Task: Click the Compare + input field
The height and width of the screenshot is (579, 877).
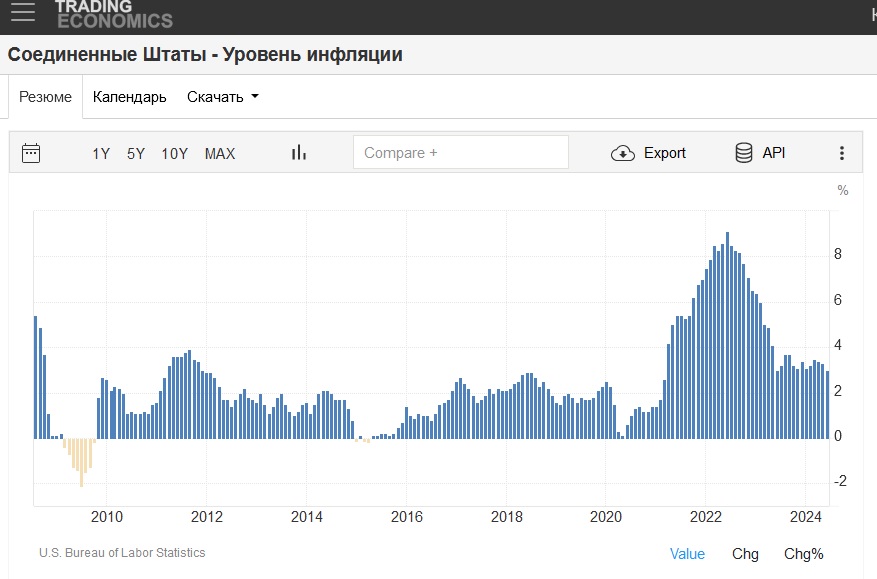Action: (460, 153)
